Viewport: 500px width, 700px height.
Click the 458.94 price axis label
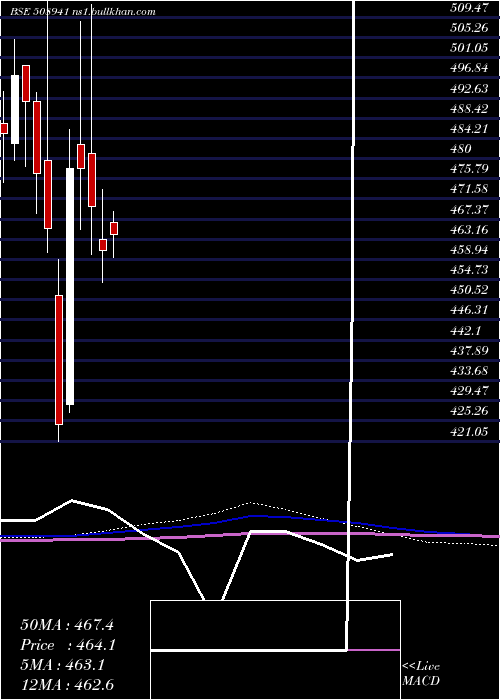pyautogui.click(x=469, y=250)
